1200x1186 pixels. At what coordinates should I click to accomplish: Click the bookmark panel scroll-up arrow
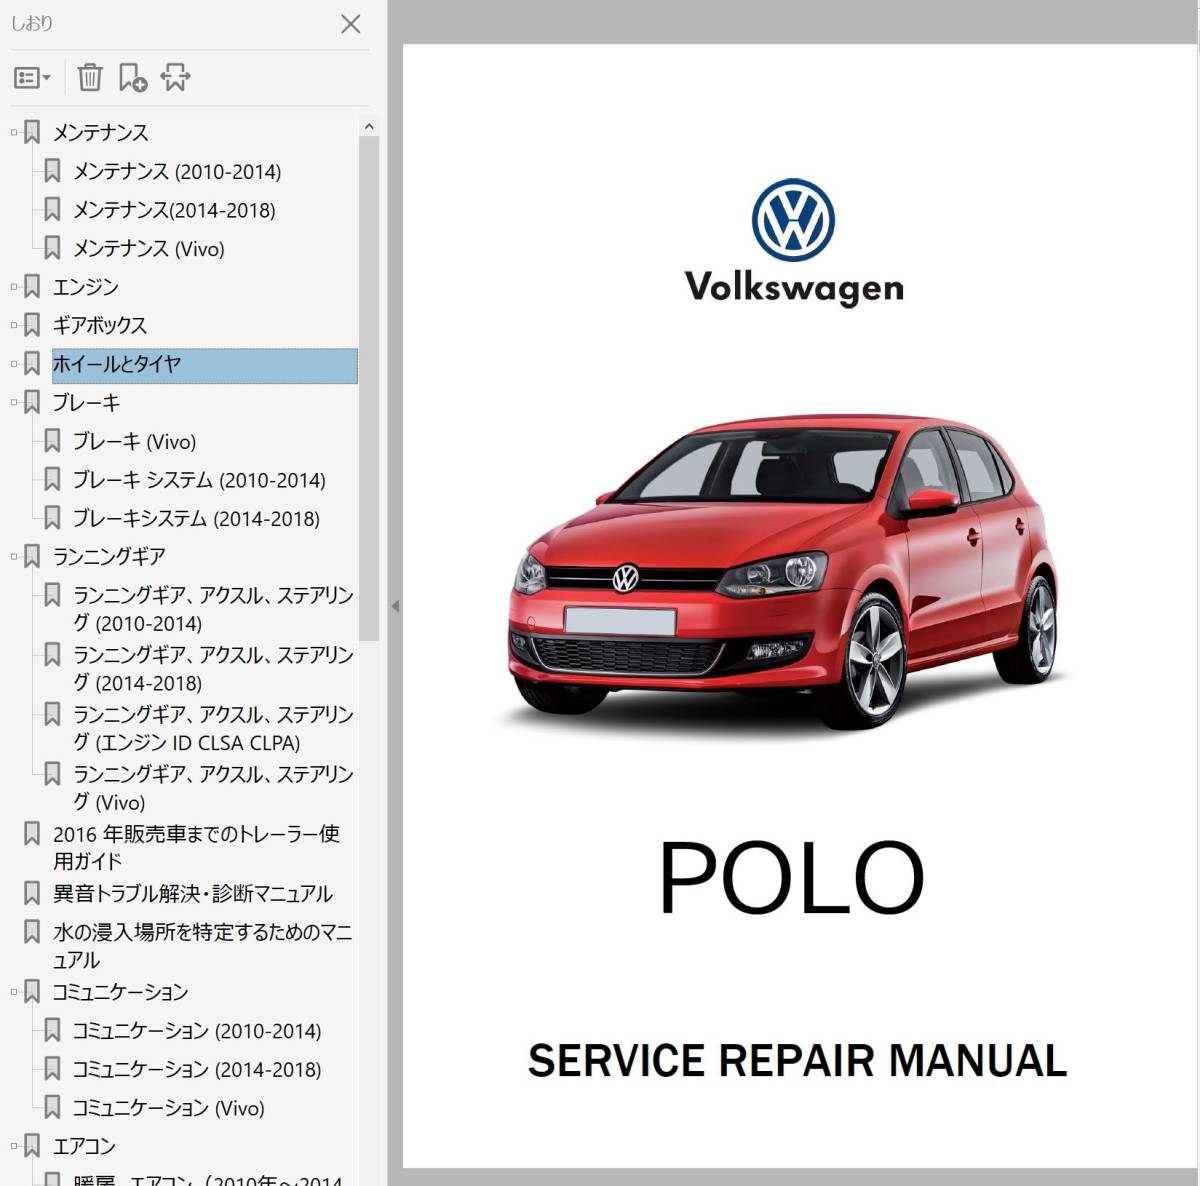(369, 127)
